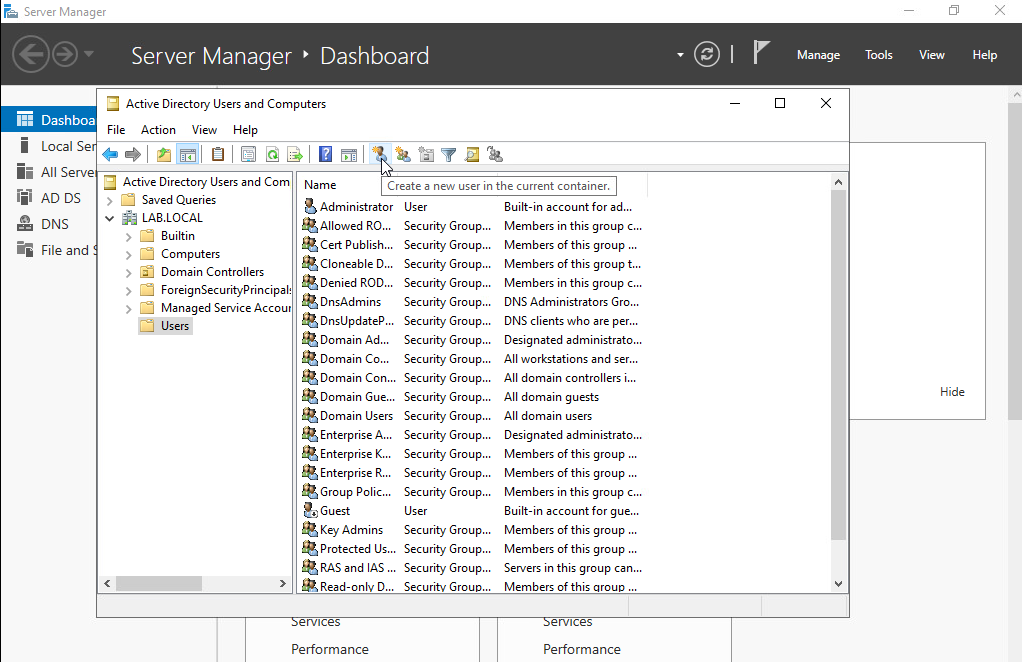
Task: Open Find objects with magnifier icon
Action: [472, 154]
